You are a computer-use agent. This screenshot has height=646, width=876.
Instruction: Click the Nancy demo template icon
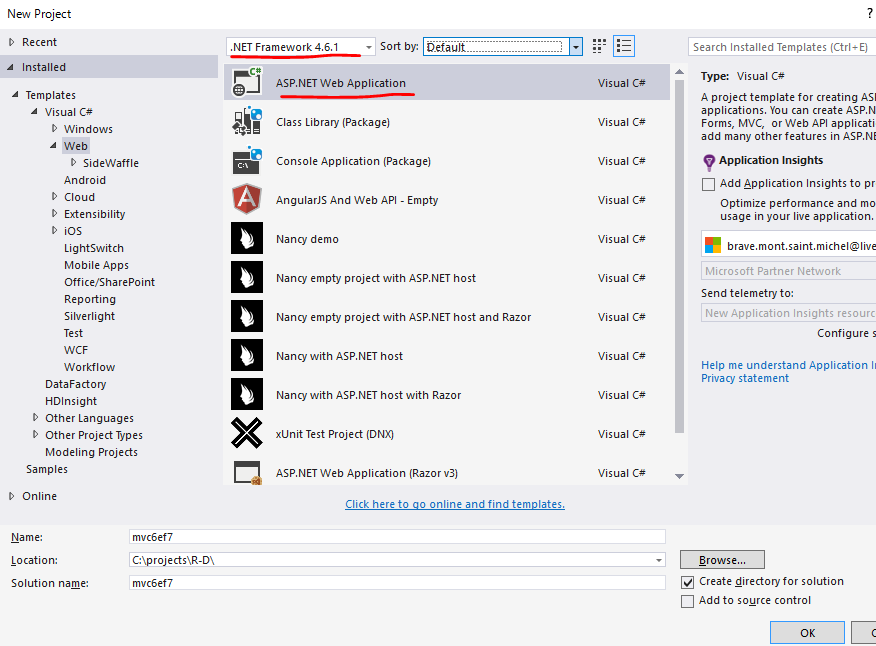point(247,239)
